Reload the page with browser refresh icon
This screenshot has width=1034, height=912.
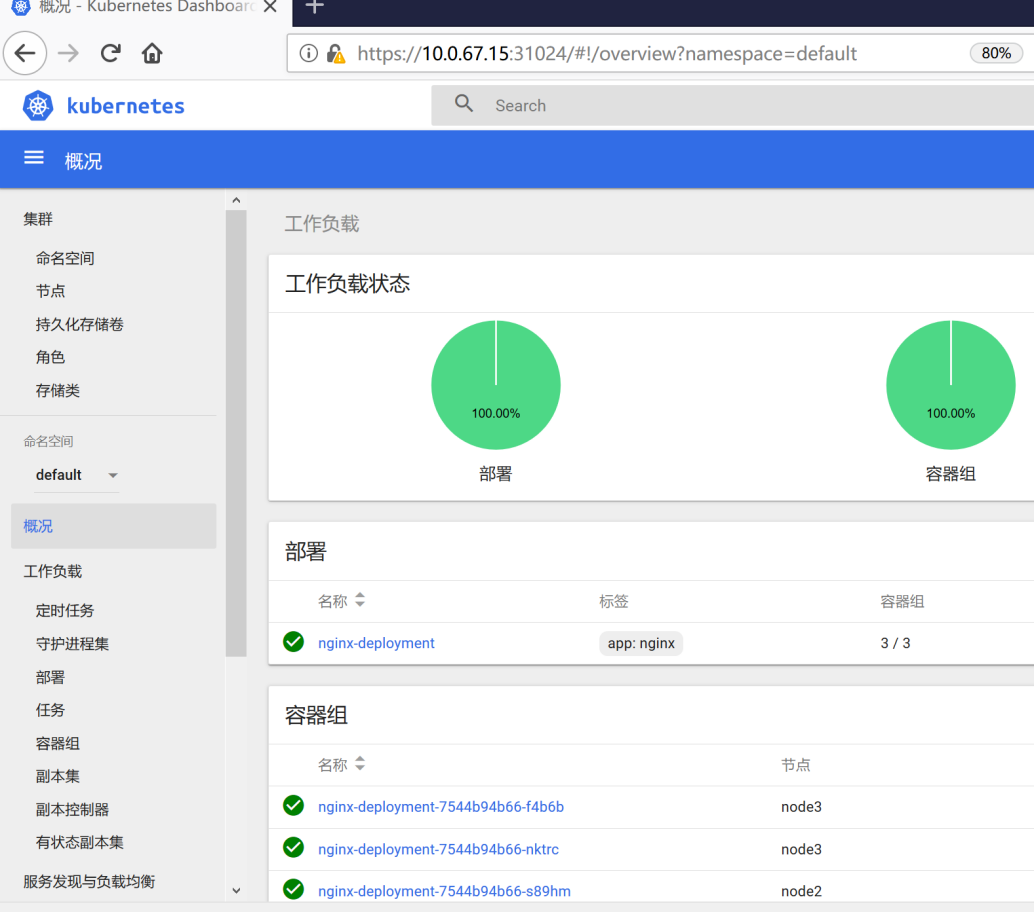click(111, 53)
